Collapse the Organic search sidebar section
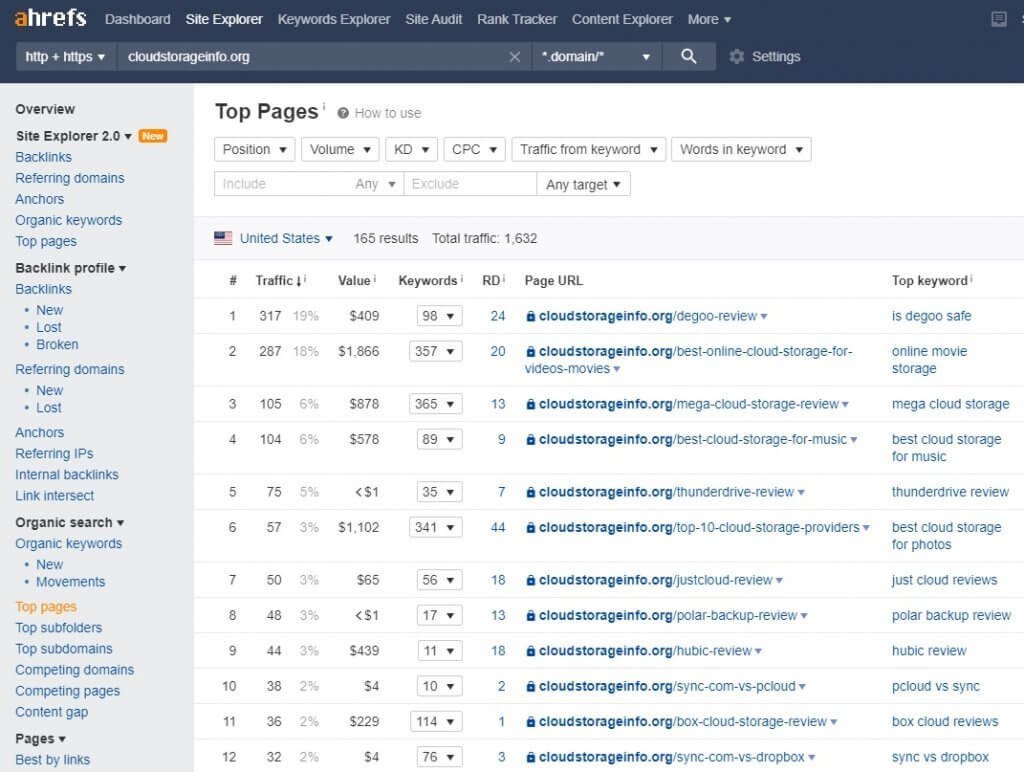1024x772 pixels. [69, 523]
